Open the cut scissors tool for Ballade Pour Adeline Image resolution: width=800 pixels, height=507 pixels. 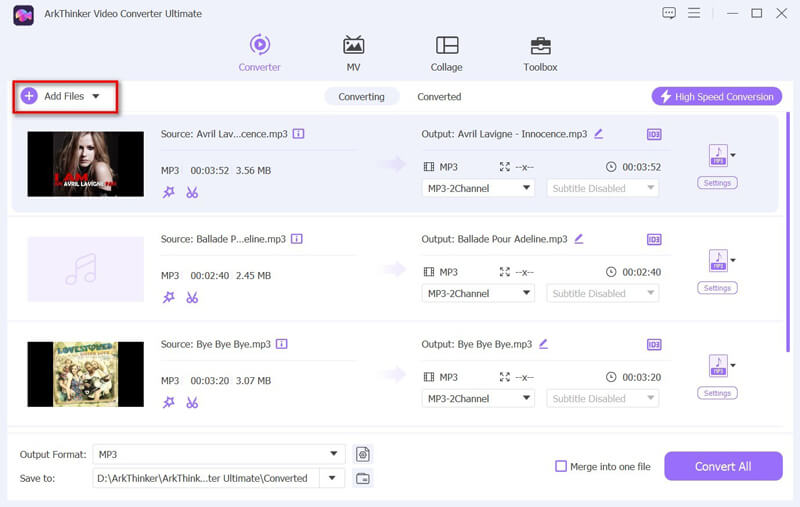coord(192,297)
